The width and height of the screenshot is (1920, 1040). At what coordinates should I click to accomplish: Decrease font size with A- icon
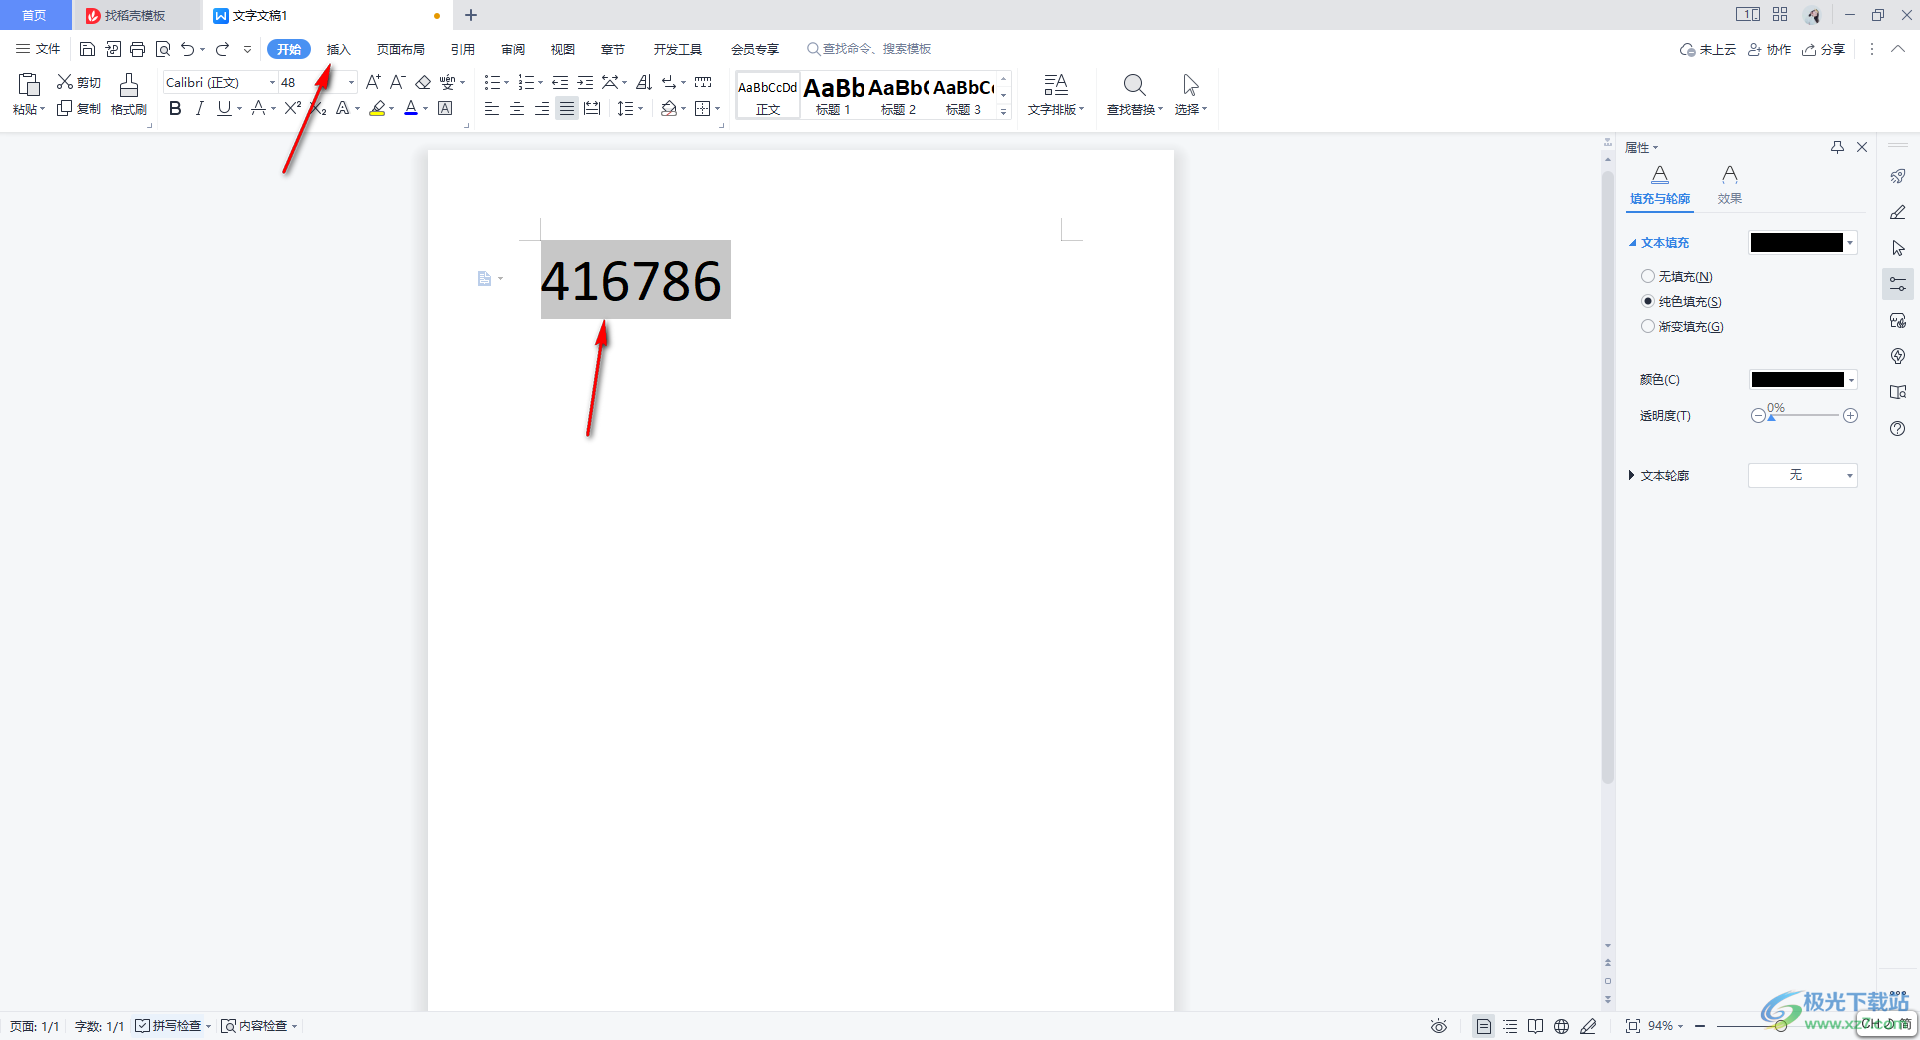397,82
